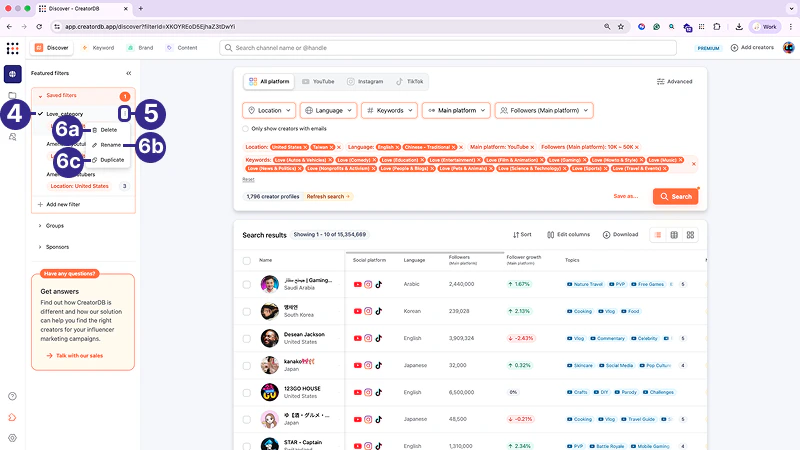Check the 48,500 followers creator row

[247, 419]
